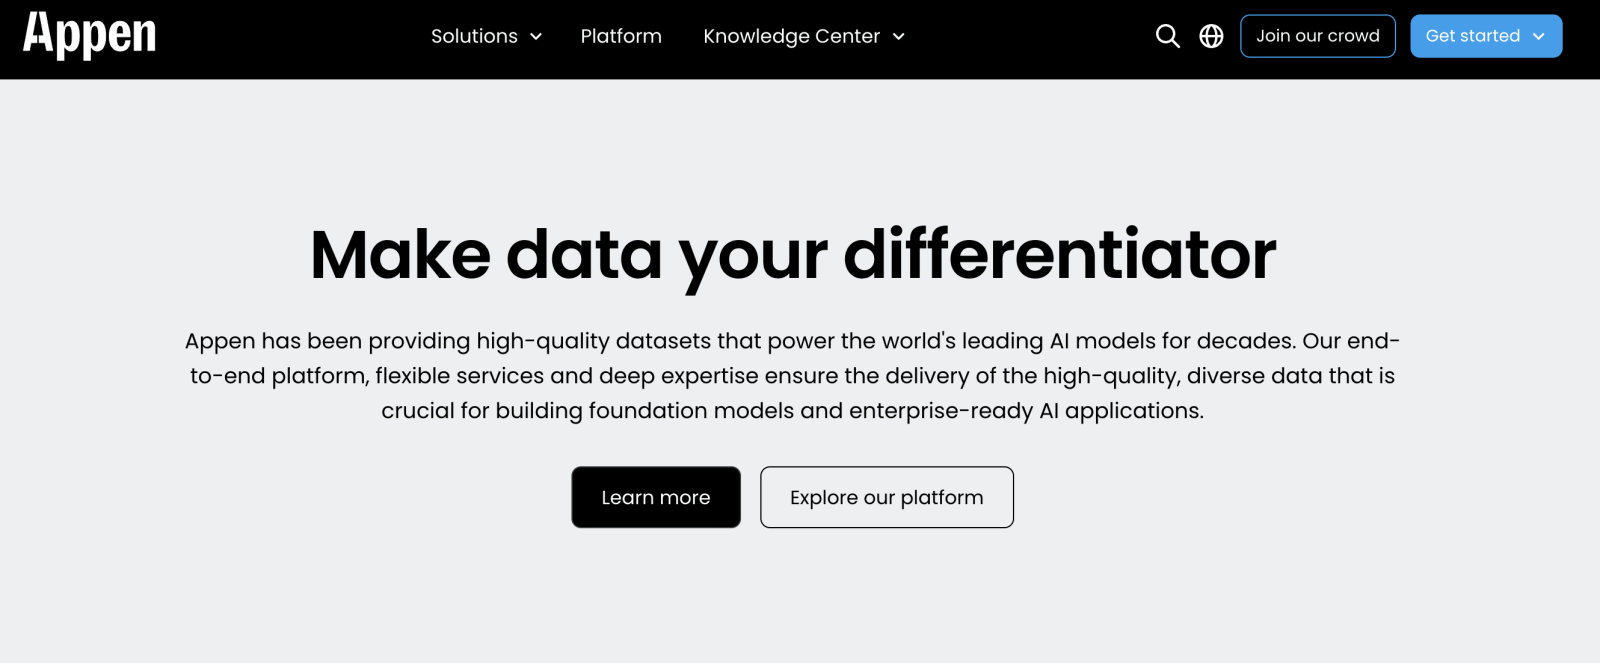Image resolution: width=1600 pixels, height=663 pixels.
Task: Click the globe language selector icon
Action: point(1211,36)
